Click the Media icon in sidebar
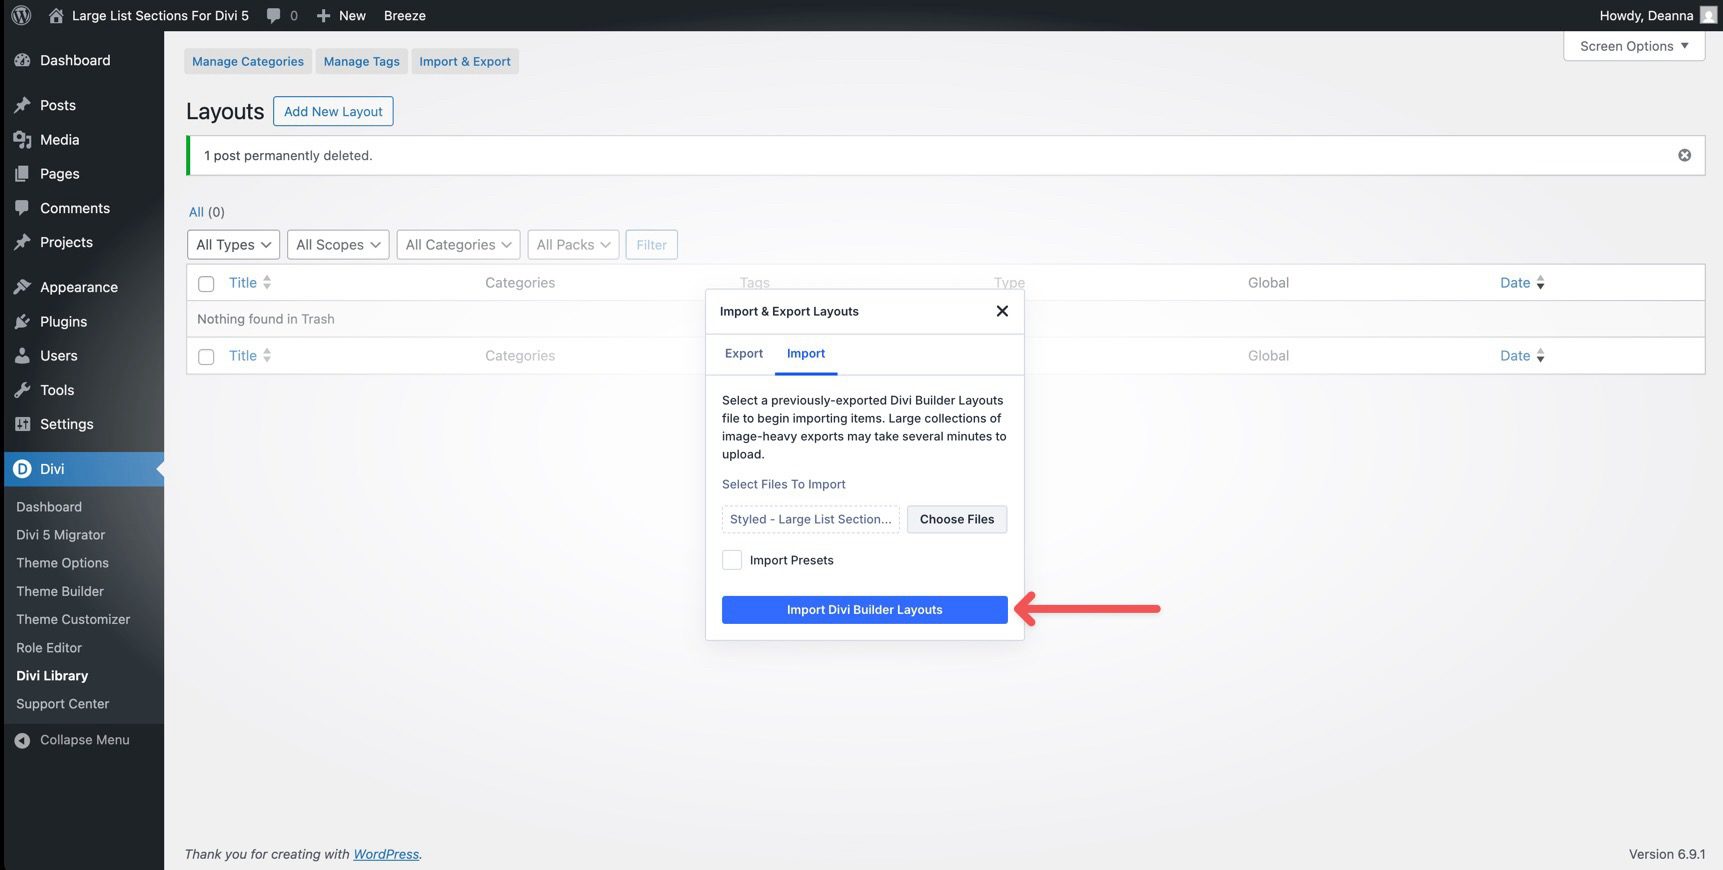The height and width of the screenshot is (870, 1723). [x=22, y=140]
